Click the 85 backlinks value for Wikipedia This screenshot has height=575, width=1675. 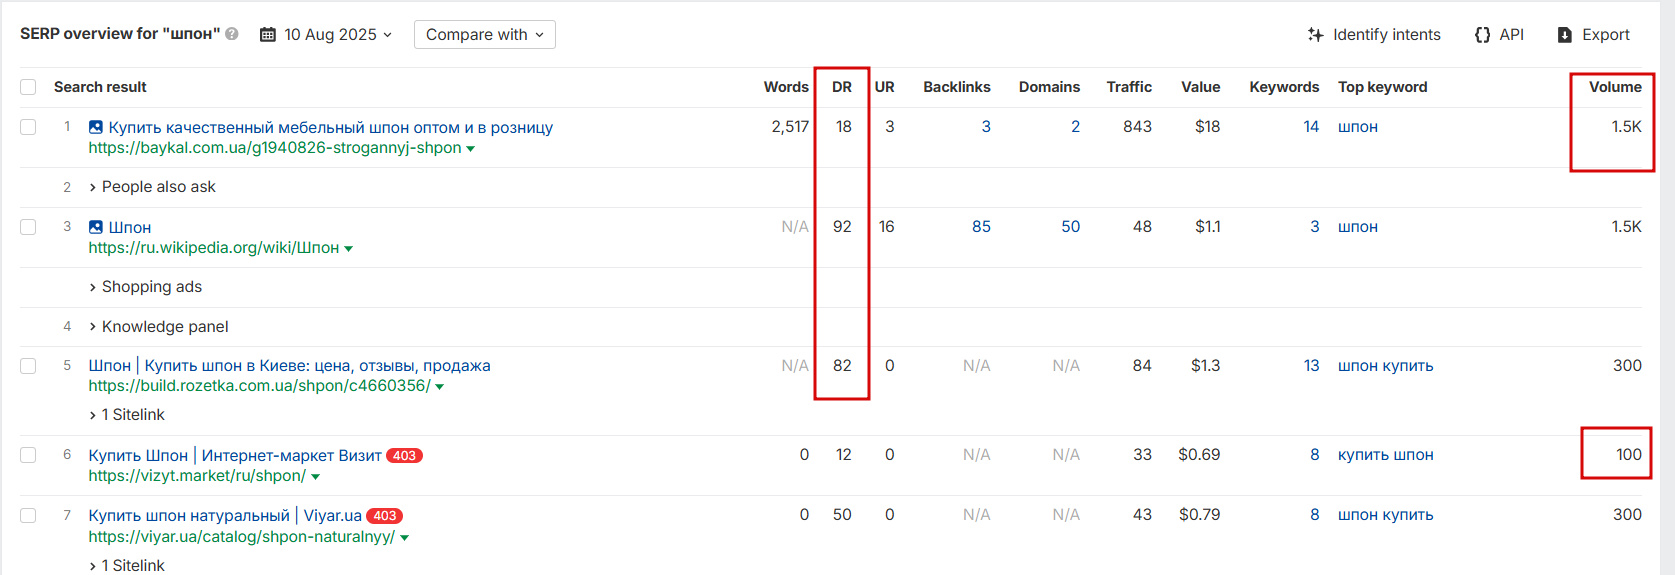981,227
